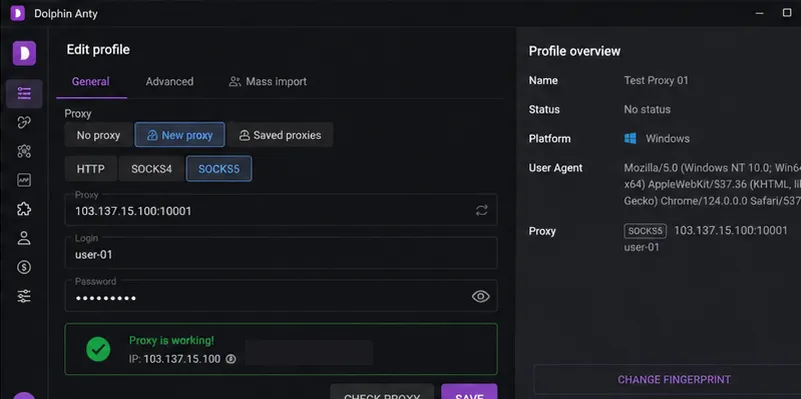Click the 103.137.15.100:10001 text in Profile overview

[x=731, y=231]
